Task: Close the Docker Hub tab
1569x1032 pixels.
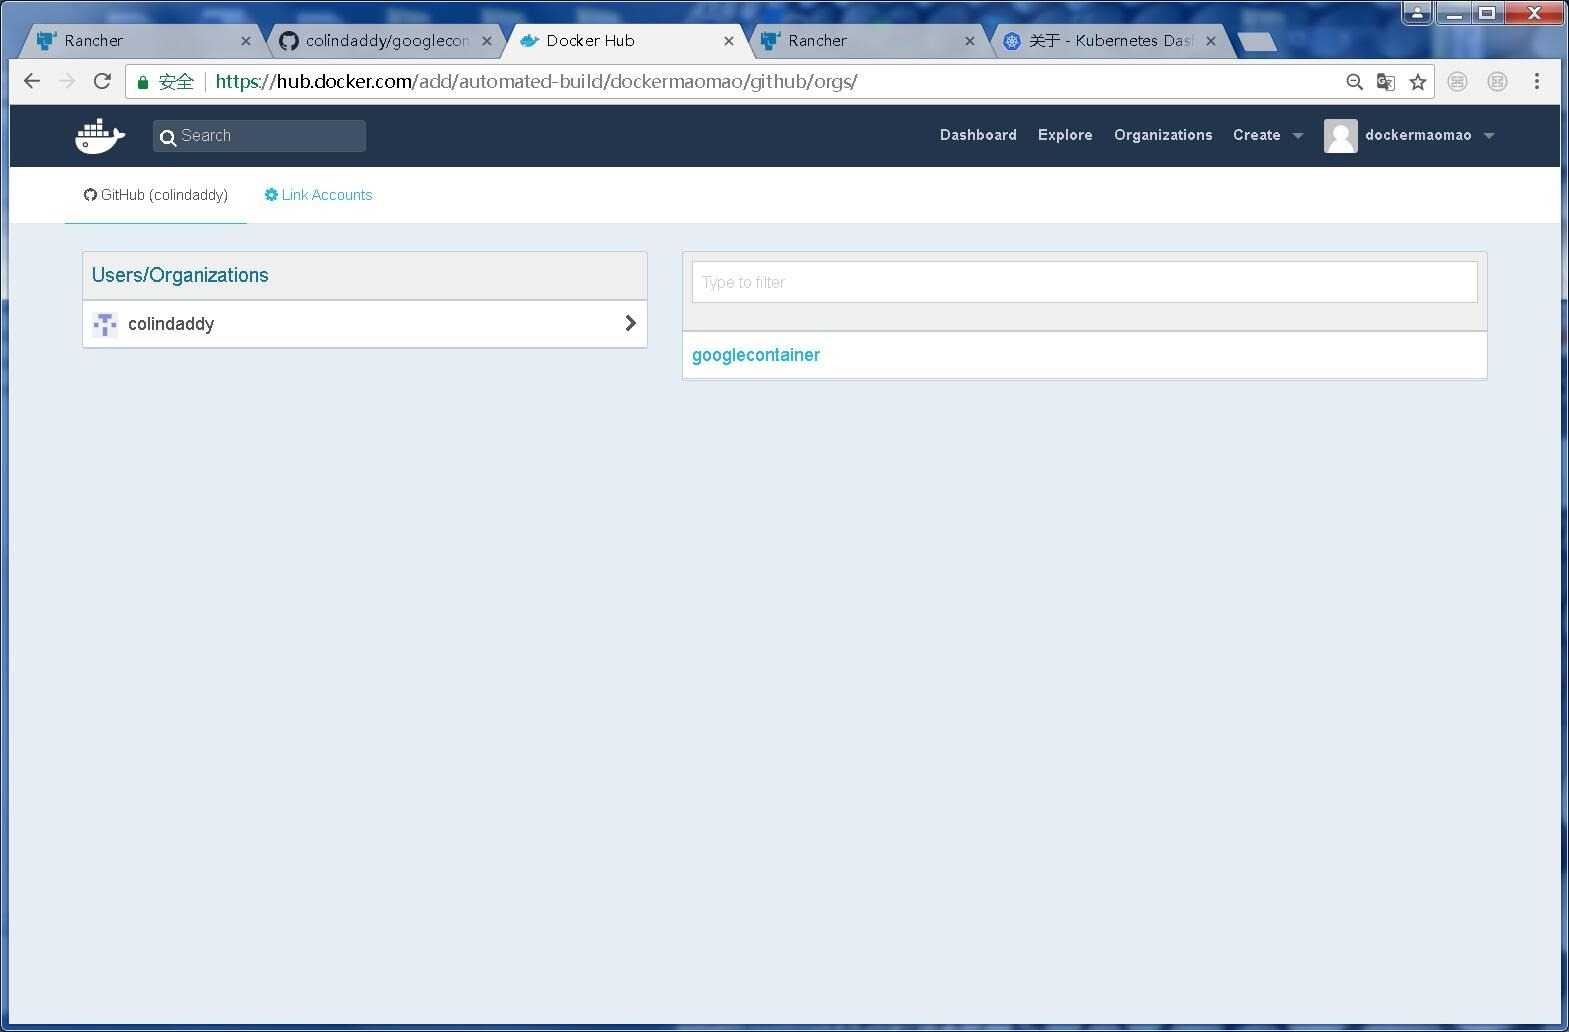Action: [x=729, y=41]
